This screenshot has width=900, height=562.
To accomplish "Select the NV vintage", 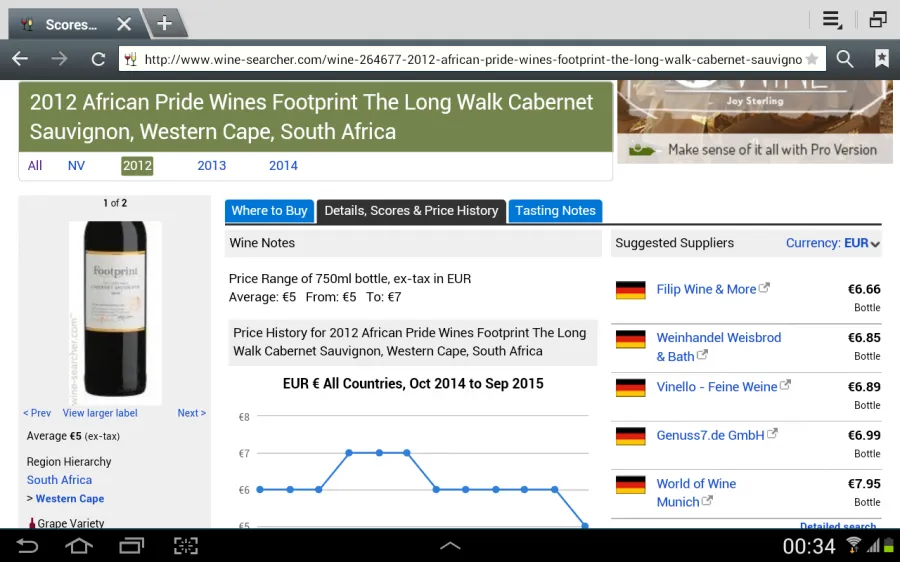I will click(x=76, y=166).
